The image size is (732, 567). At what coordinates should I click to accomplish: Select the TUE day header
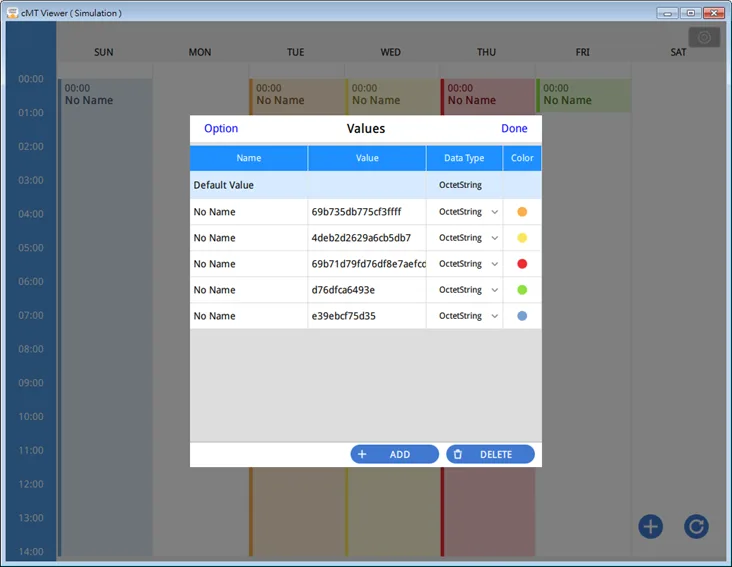[296, 52]
